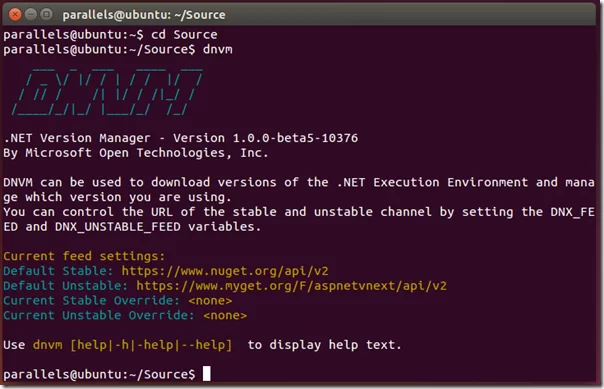Screen dimensions: 604x389
Task: Click the <none> value after Unstable Override
Action: [225, 316]
